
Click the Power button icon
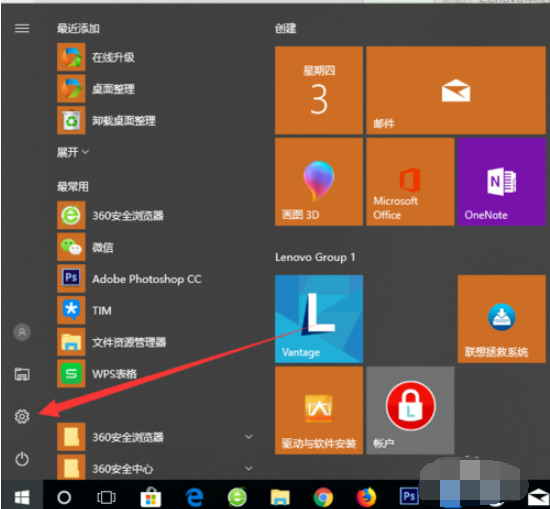(22, 459)
